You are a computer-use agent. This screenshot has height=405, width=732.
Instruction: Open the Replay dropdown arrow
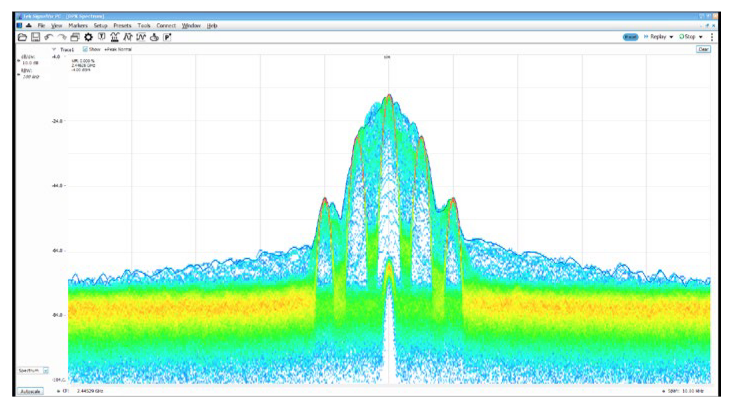[x=671, y=37]
